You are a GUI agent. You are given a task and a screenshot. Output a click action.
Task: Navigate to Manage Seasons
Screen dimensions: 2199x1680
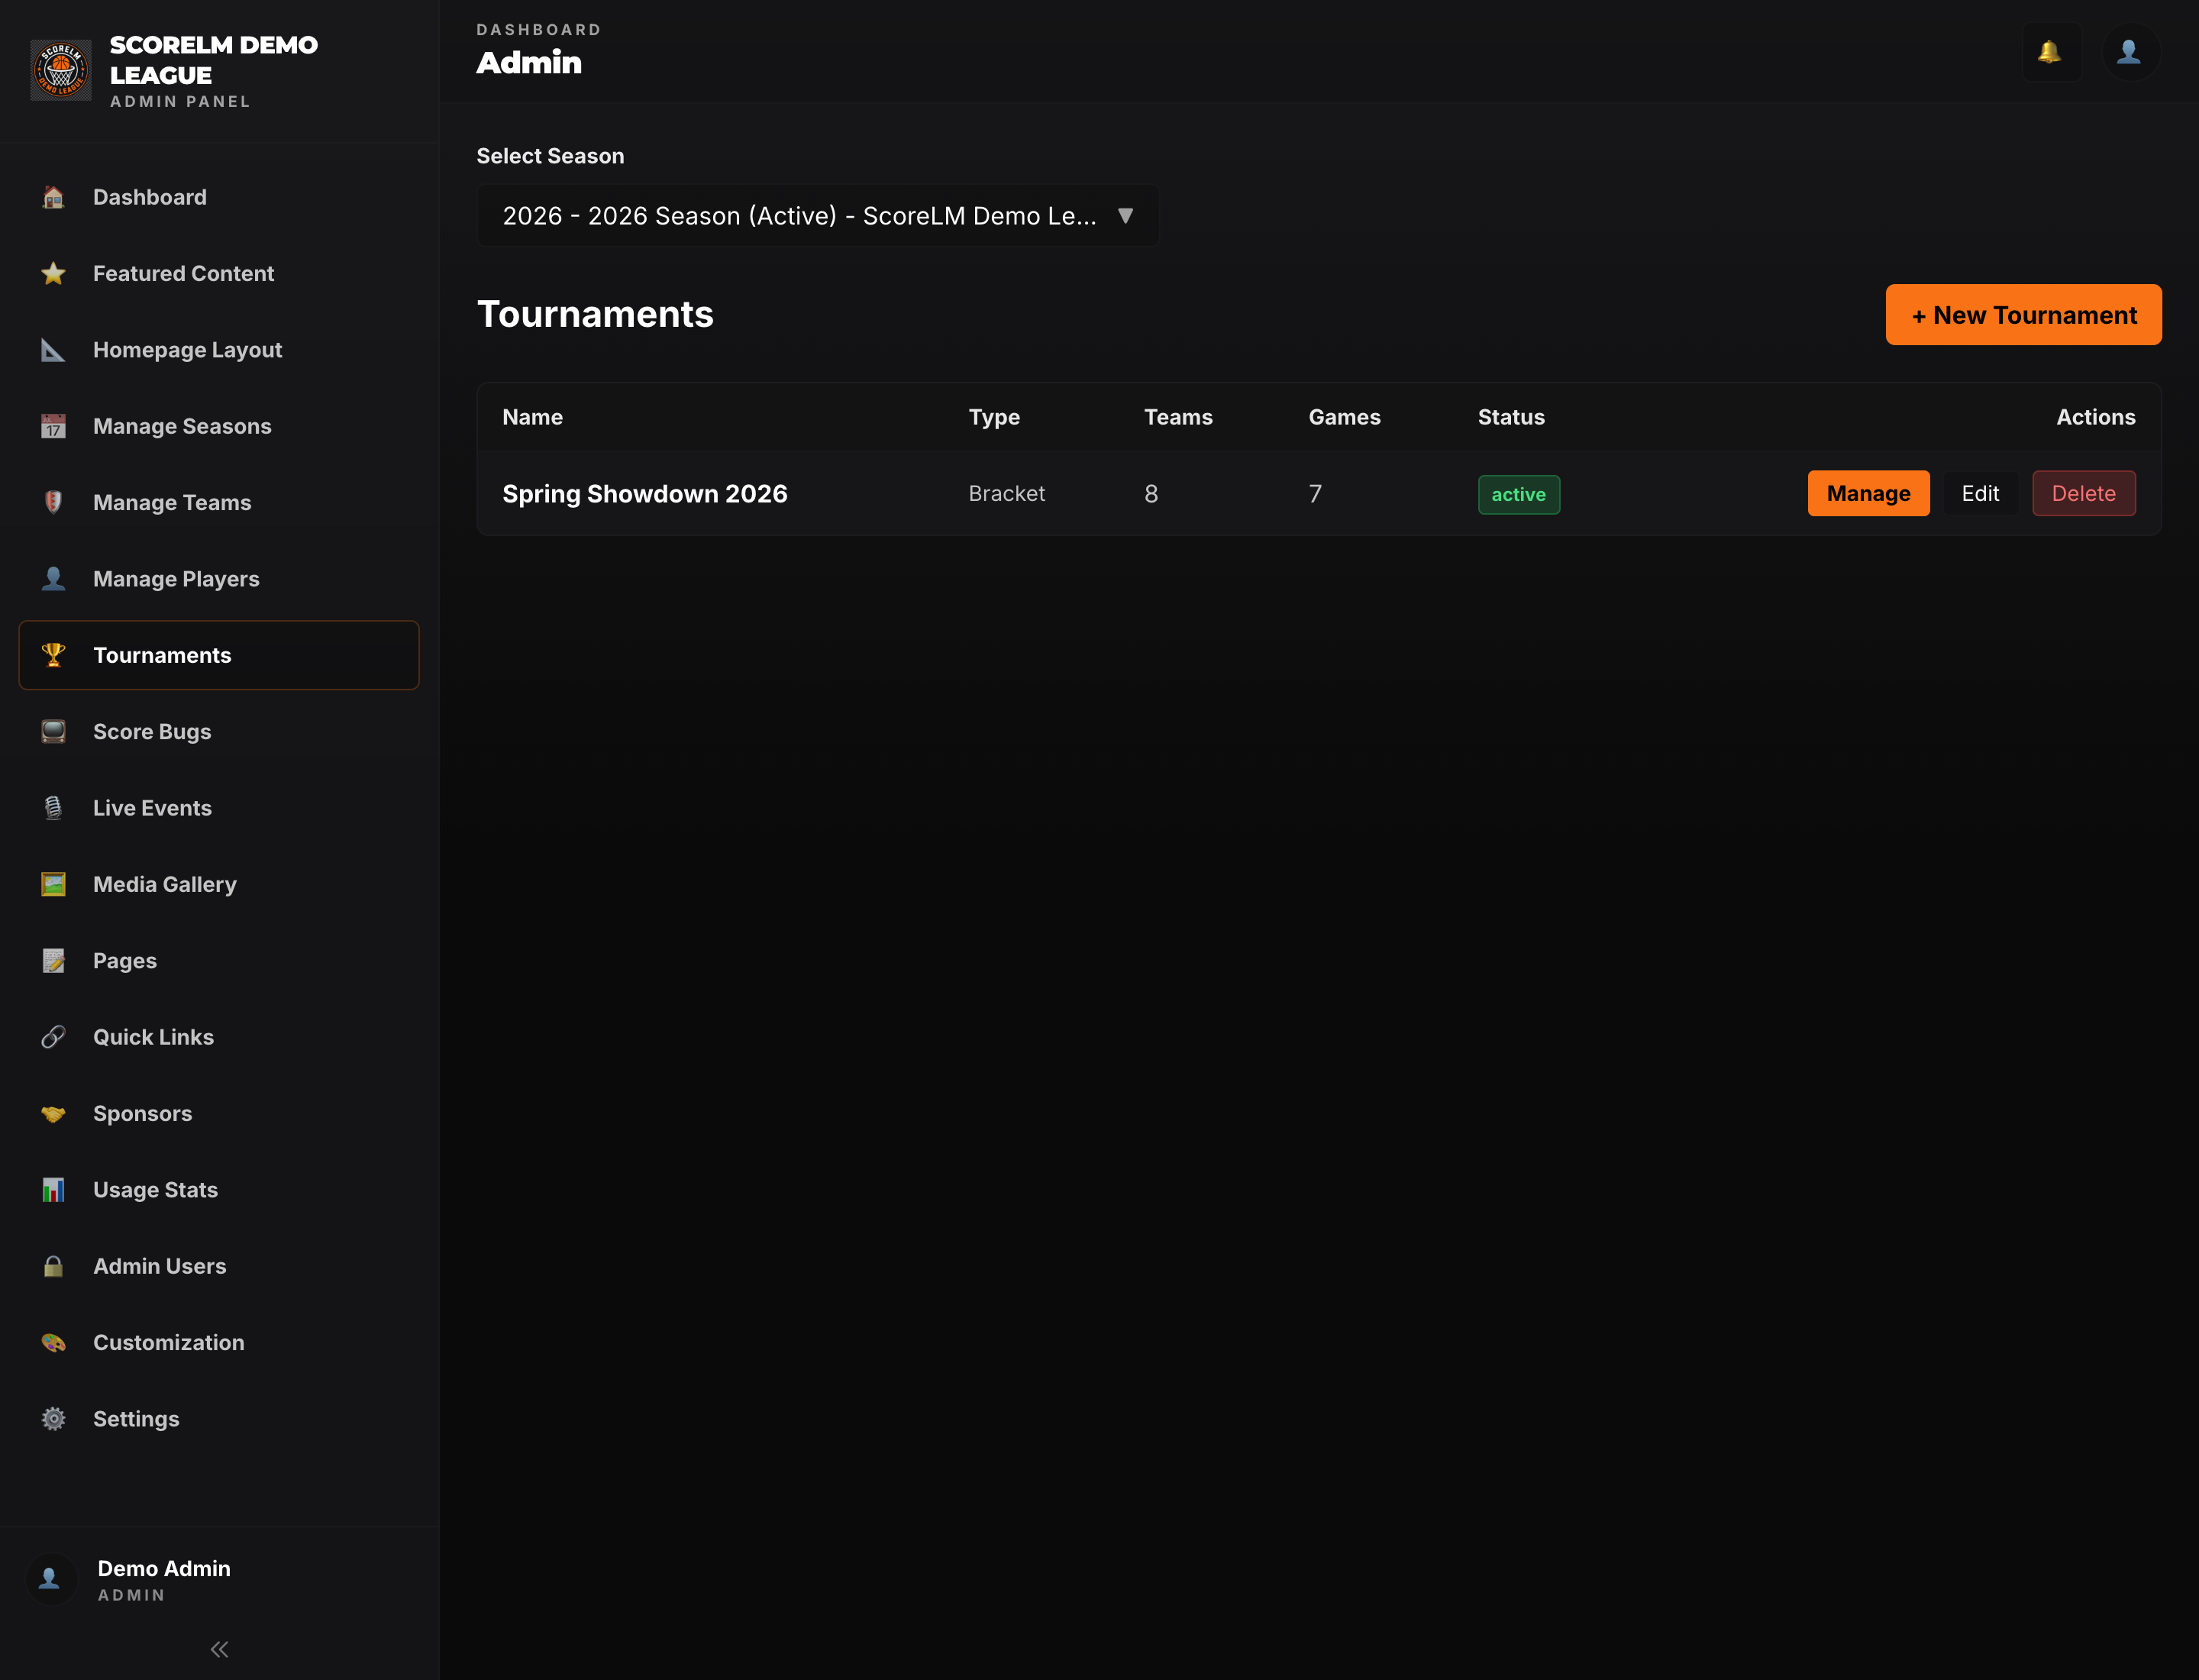[219, 426]
